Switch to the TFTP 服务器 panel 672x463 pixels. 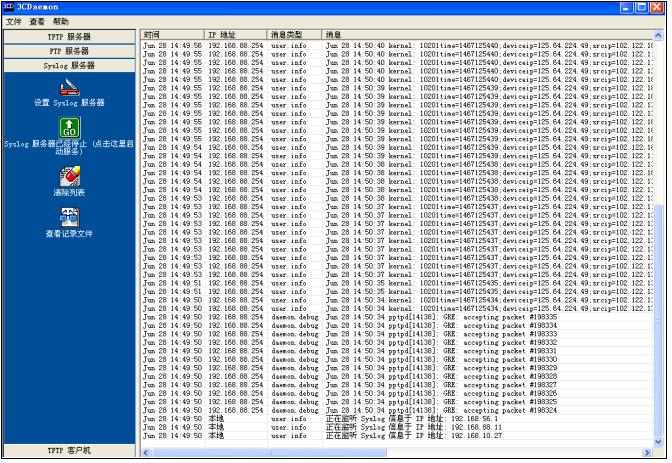click(69, 36)
